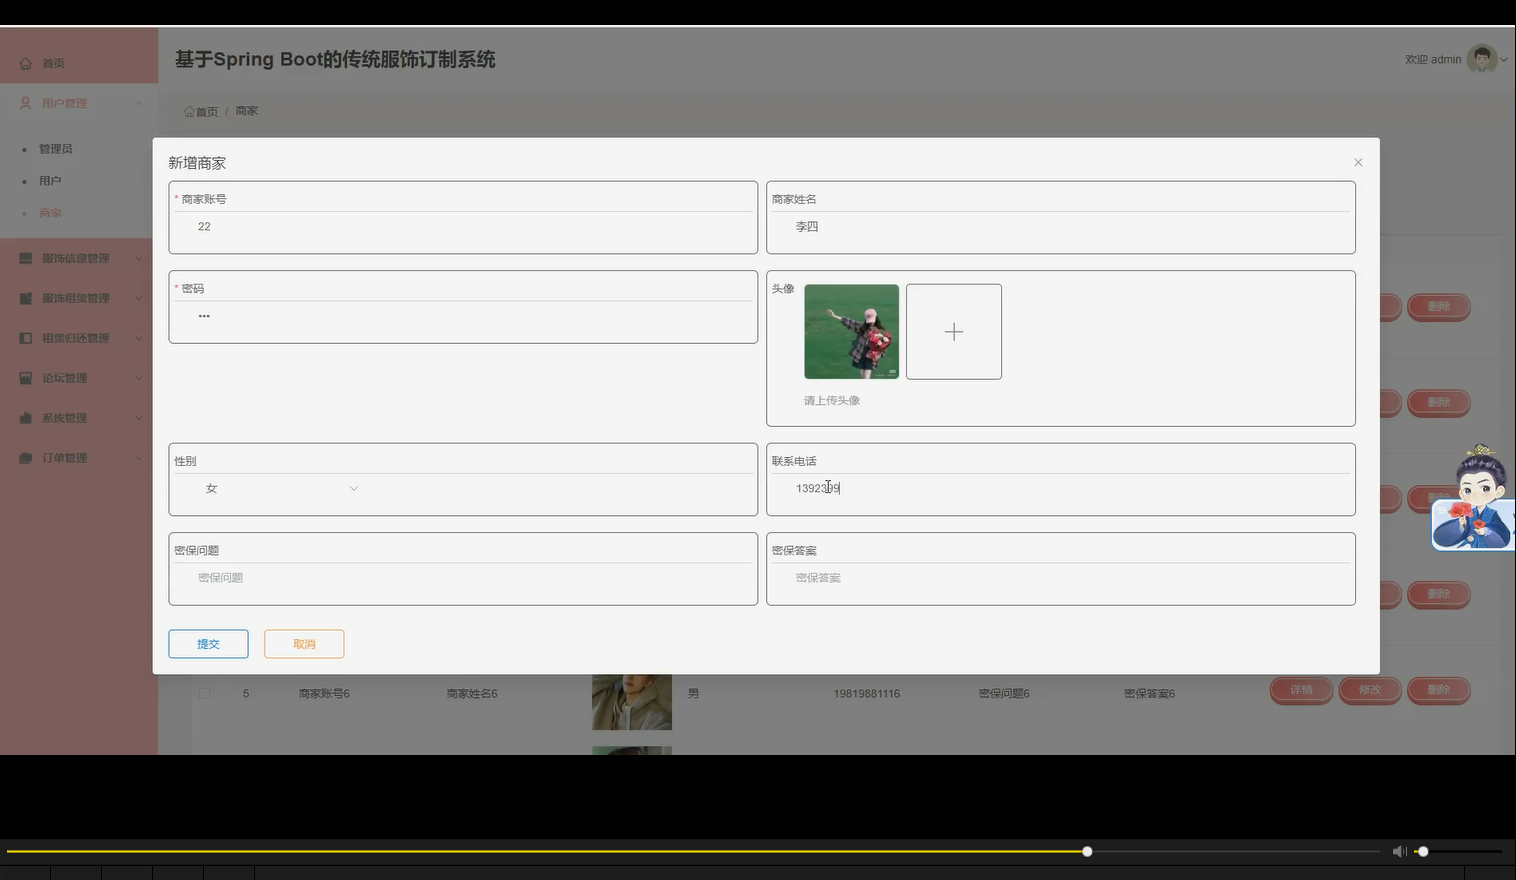Click 首页 breadcrumb link

coord(207,112)
